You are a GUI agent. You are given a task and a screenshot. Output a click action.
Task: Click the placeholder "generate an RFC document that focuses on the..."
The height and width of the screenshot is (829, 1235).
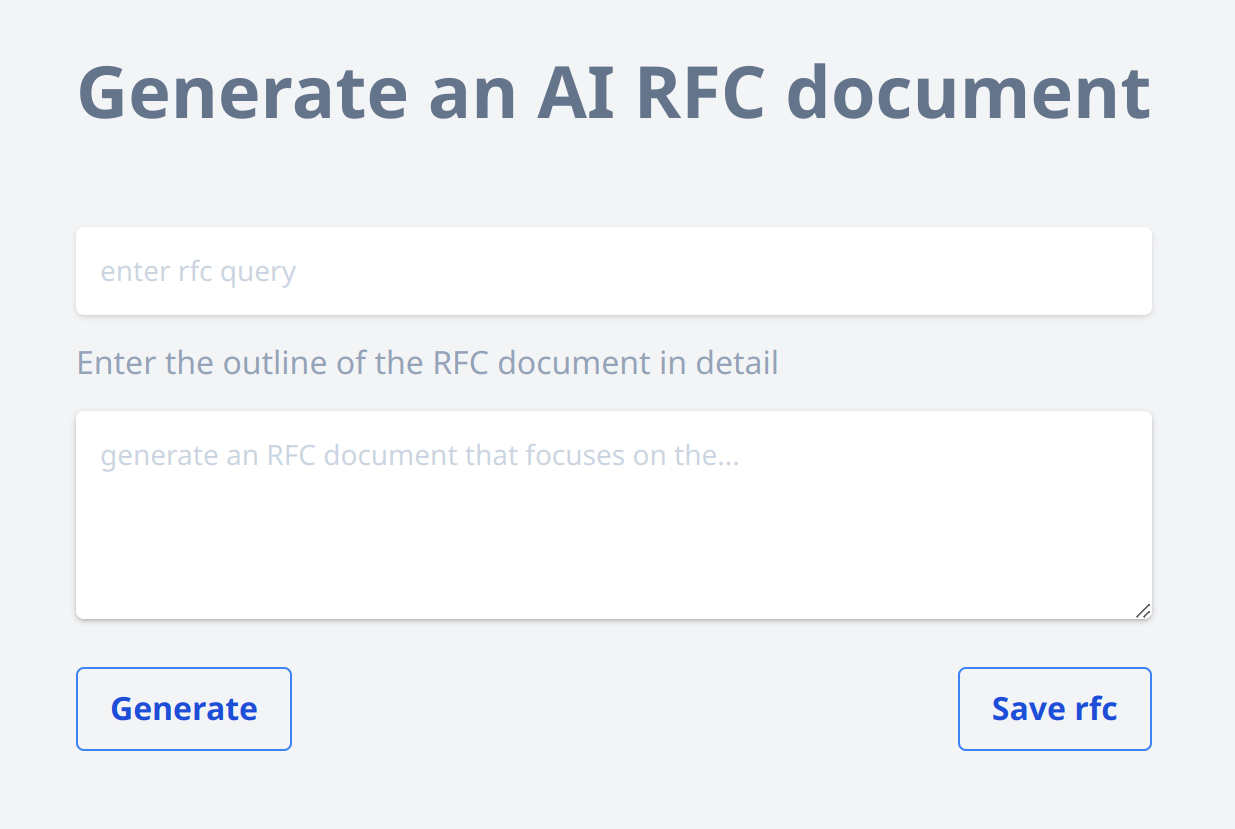[x=418, y=455]
